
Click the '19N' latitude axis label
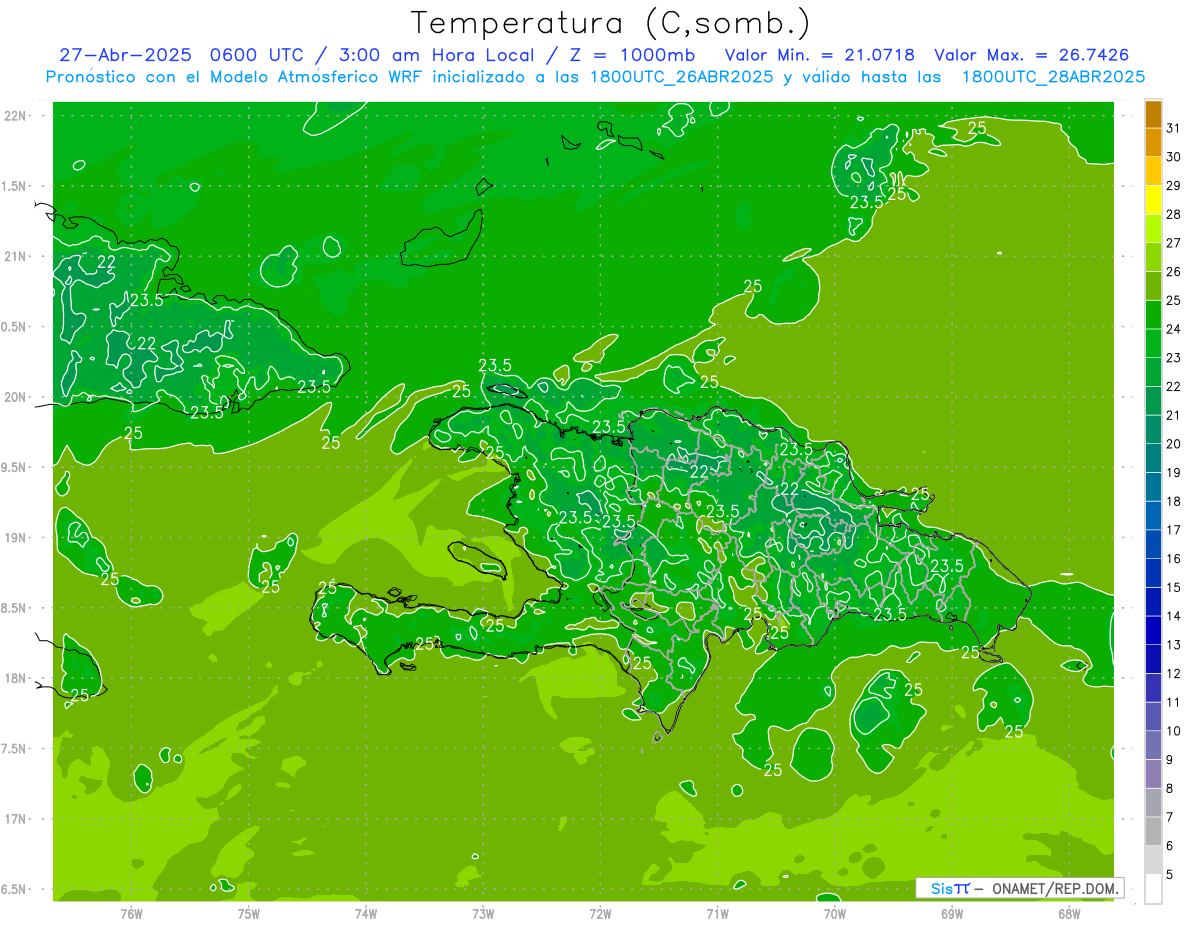pyautogui.click(x=15, y=538)
